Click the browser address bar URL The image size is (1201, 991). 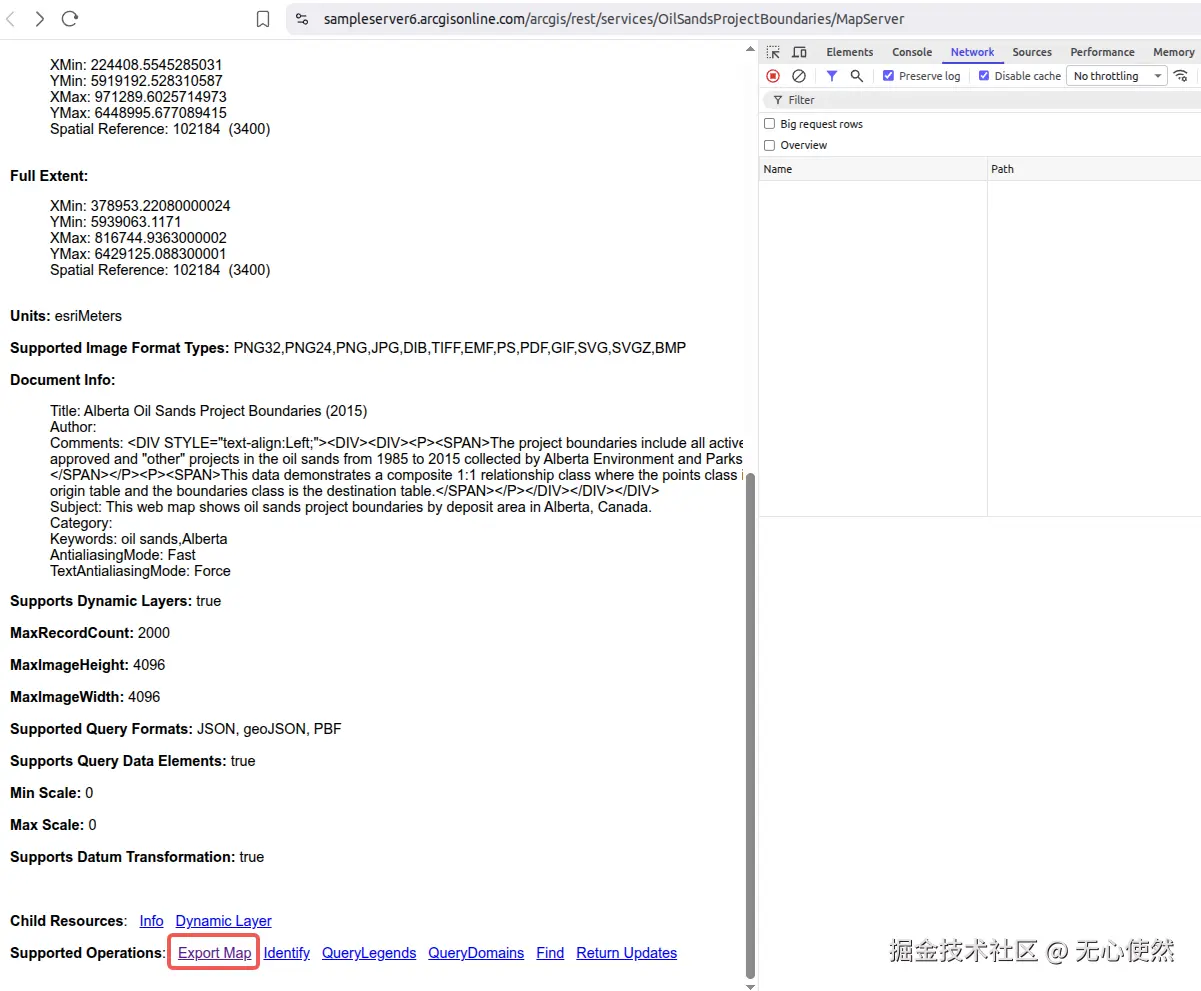tap(615, 19)
